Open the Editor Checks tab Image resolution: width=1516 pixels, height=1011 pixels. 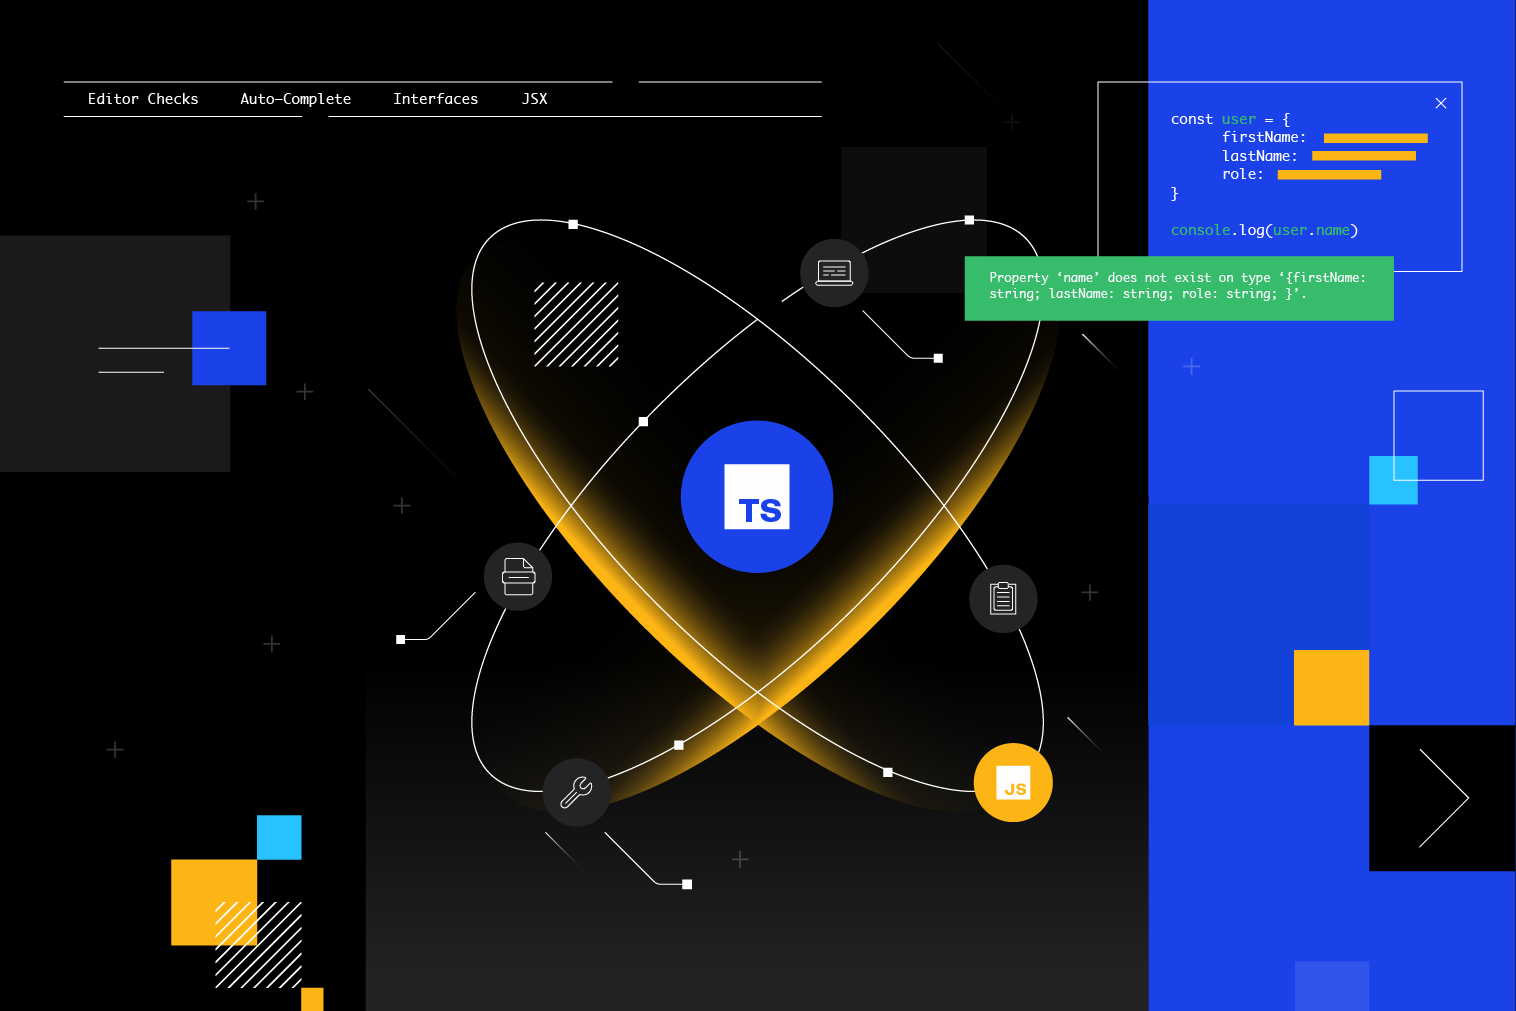pos(143,99)
